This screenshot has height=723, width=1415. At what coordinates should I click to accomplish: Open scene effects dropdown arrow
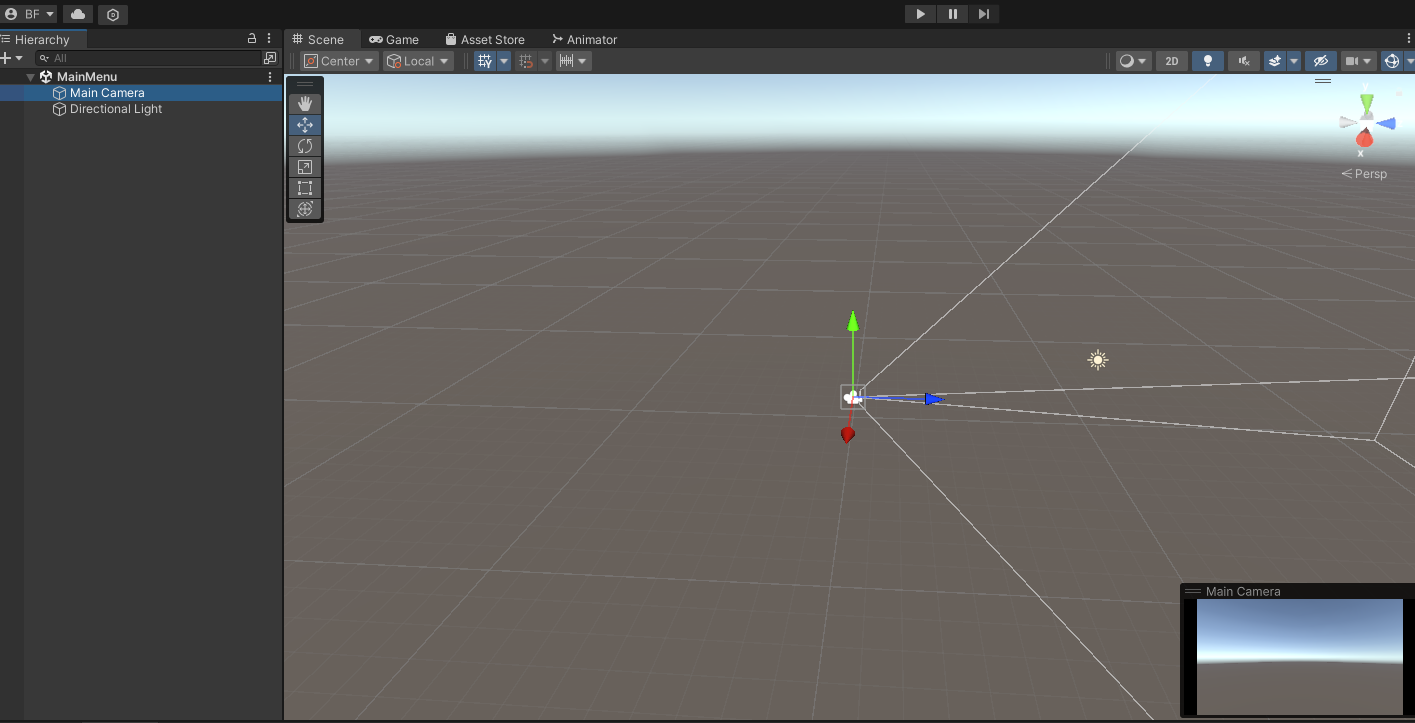coord(1294,61)
